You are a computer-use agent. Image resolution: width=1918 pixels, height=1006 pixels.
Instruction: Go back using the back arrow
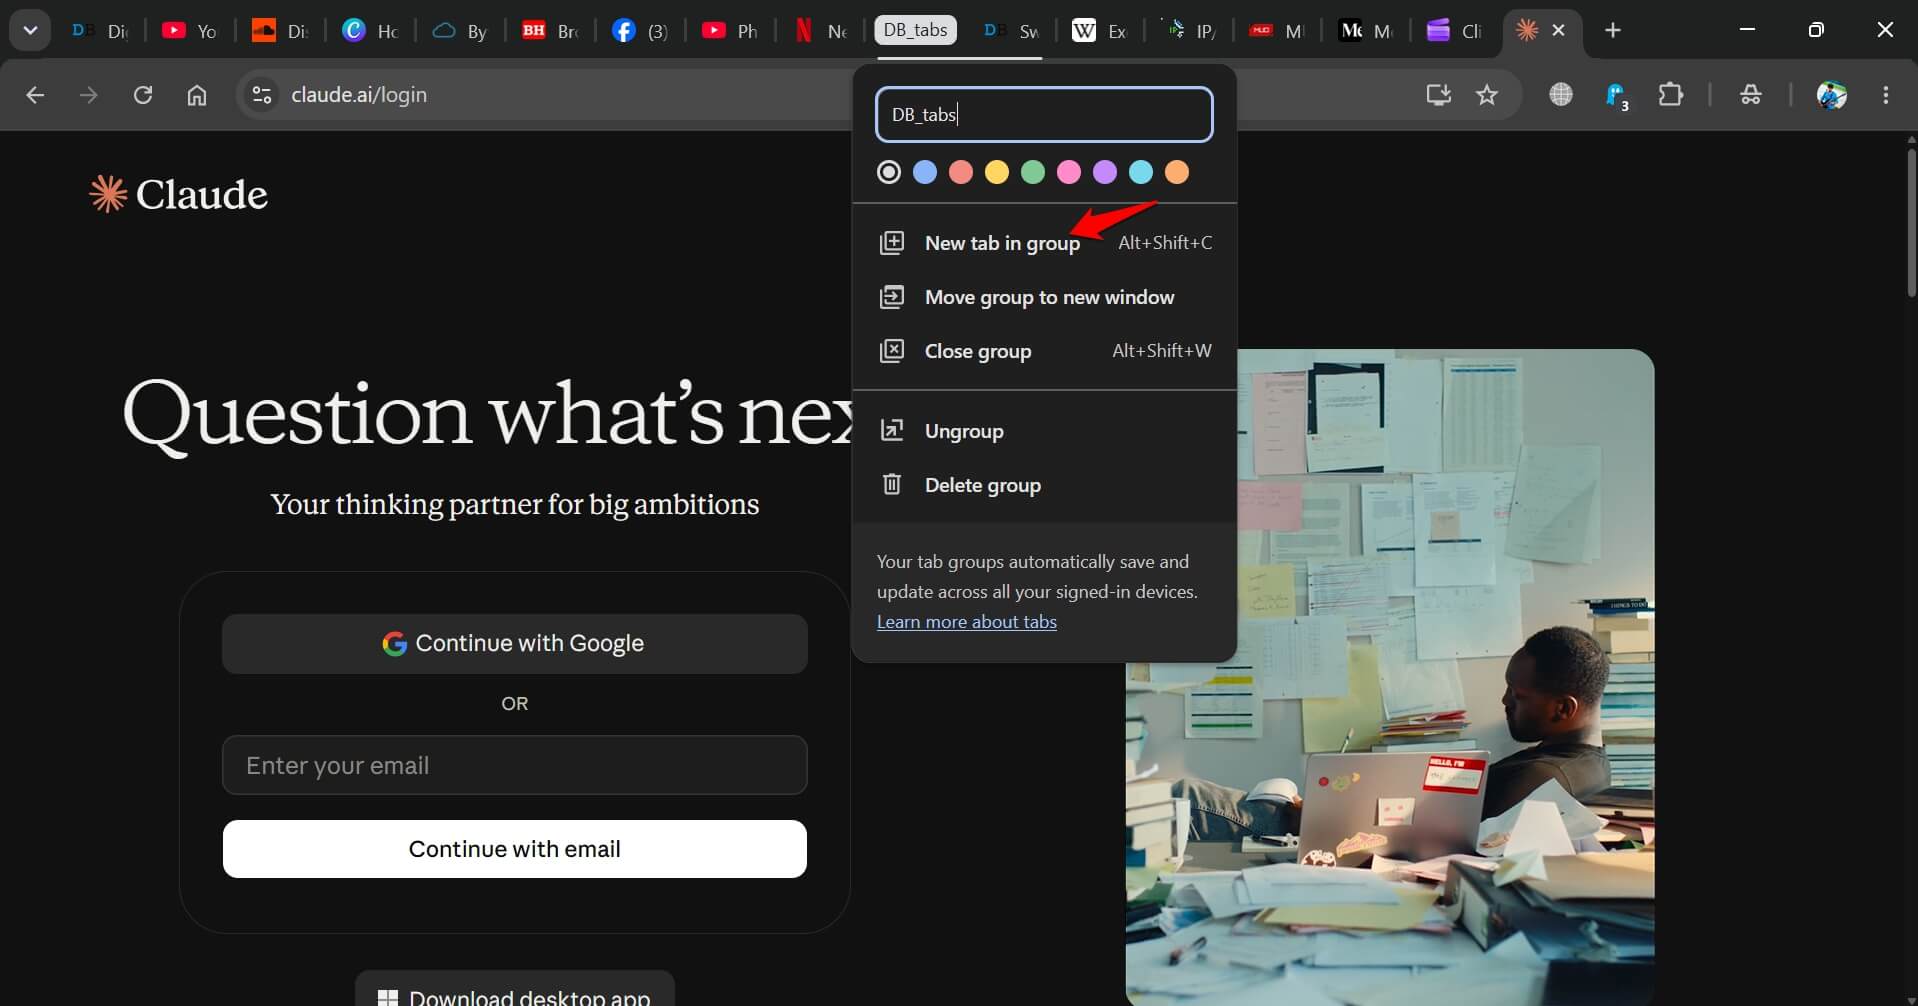[35, 95]
